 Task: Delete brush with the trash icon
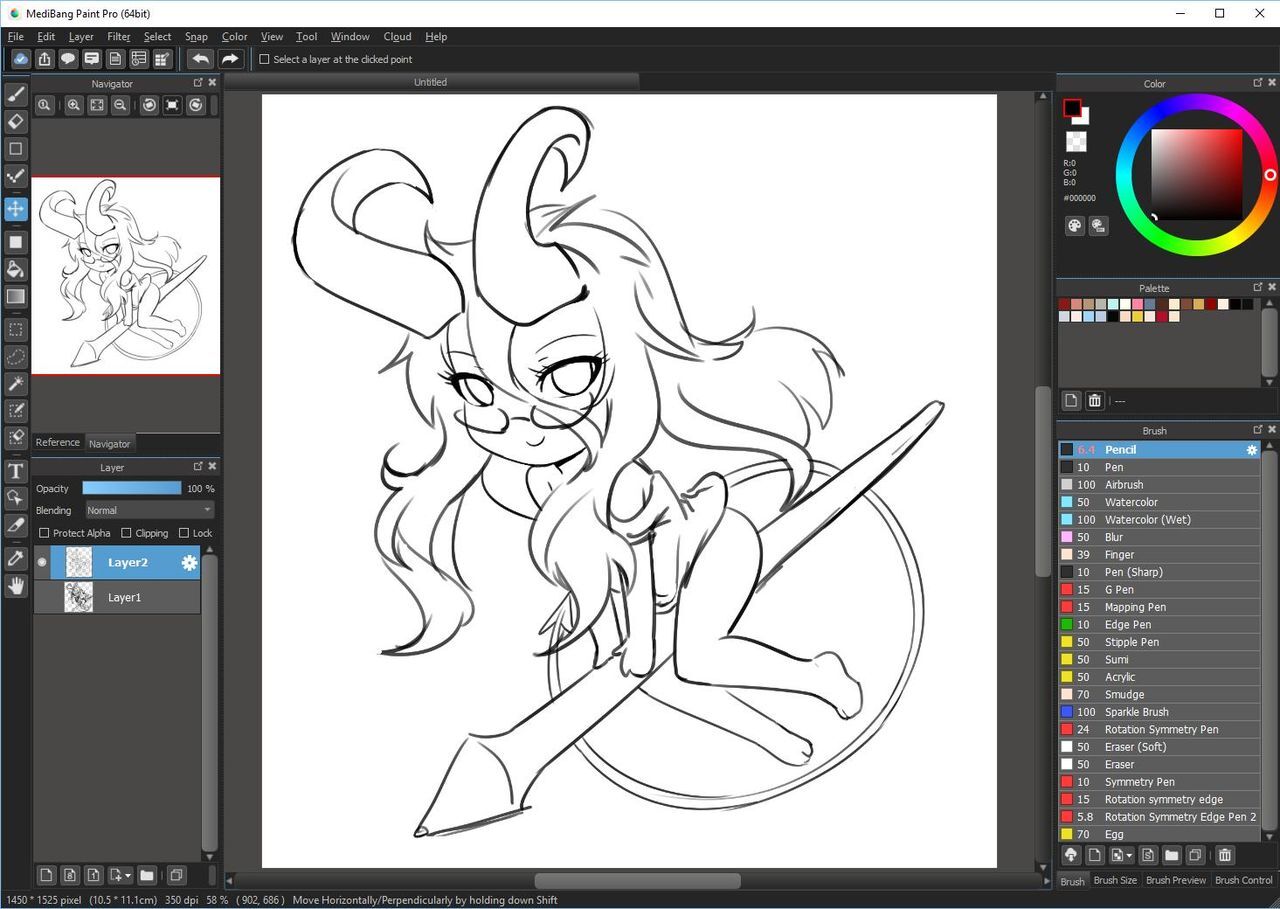(x=1225, y=855)
